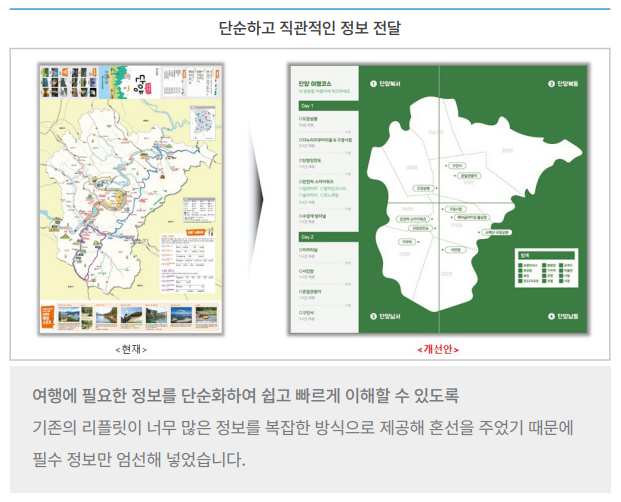Viewport: 621px width, 502px height.
Task: Click the number 4 circle beside 단양남동
Action: click(x=550, y=317)
